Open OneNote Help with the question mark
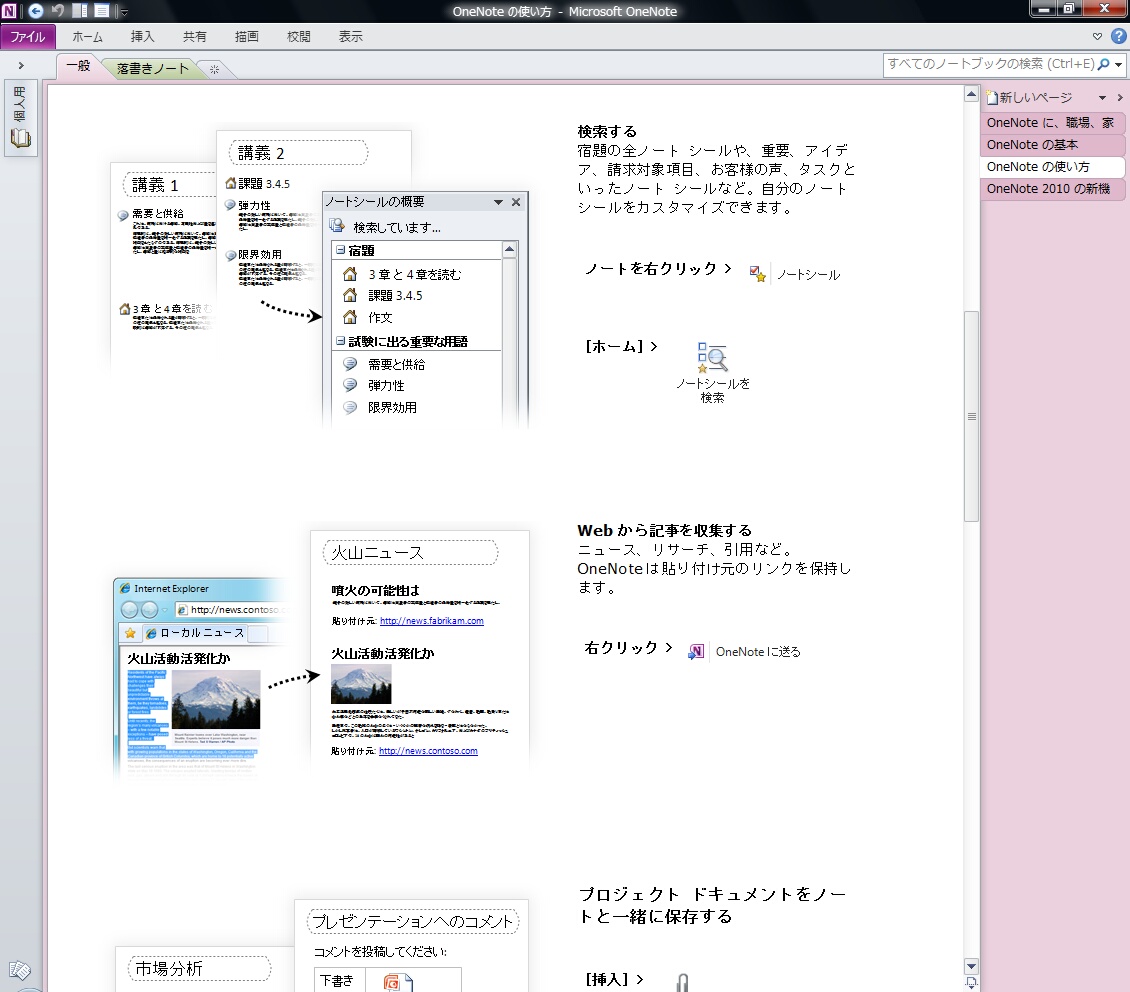 click(1118, 36)
